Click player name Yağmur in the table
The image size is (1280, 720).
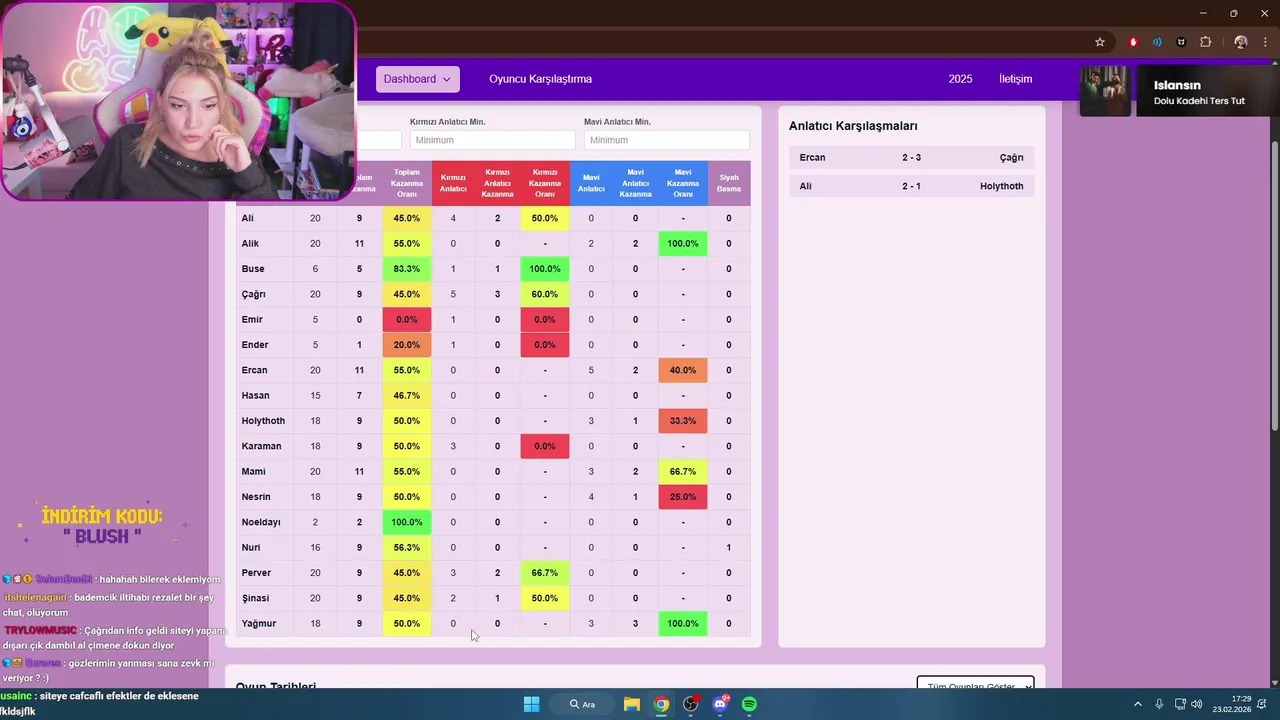259,623
